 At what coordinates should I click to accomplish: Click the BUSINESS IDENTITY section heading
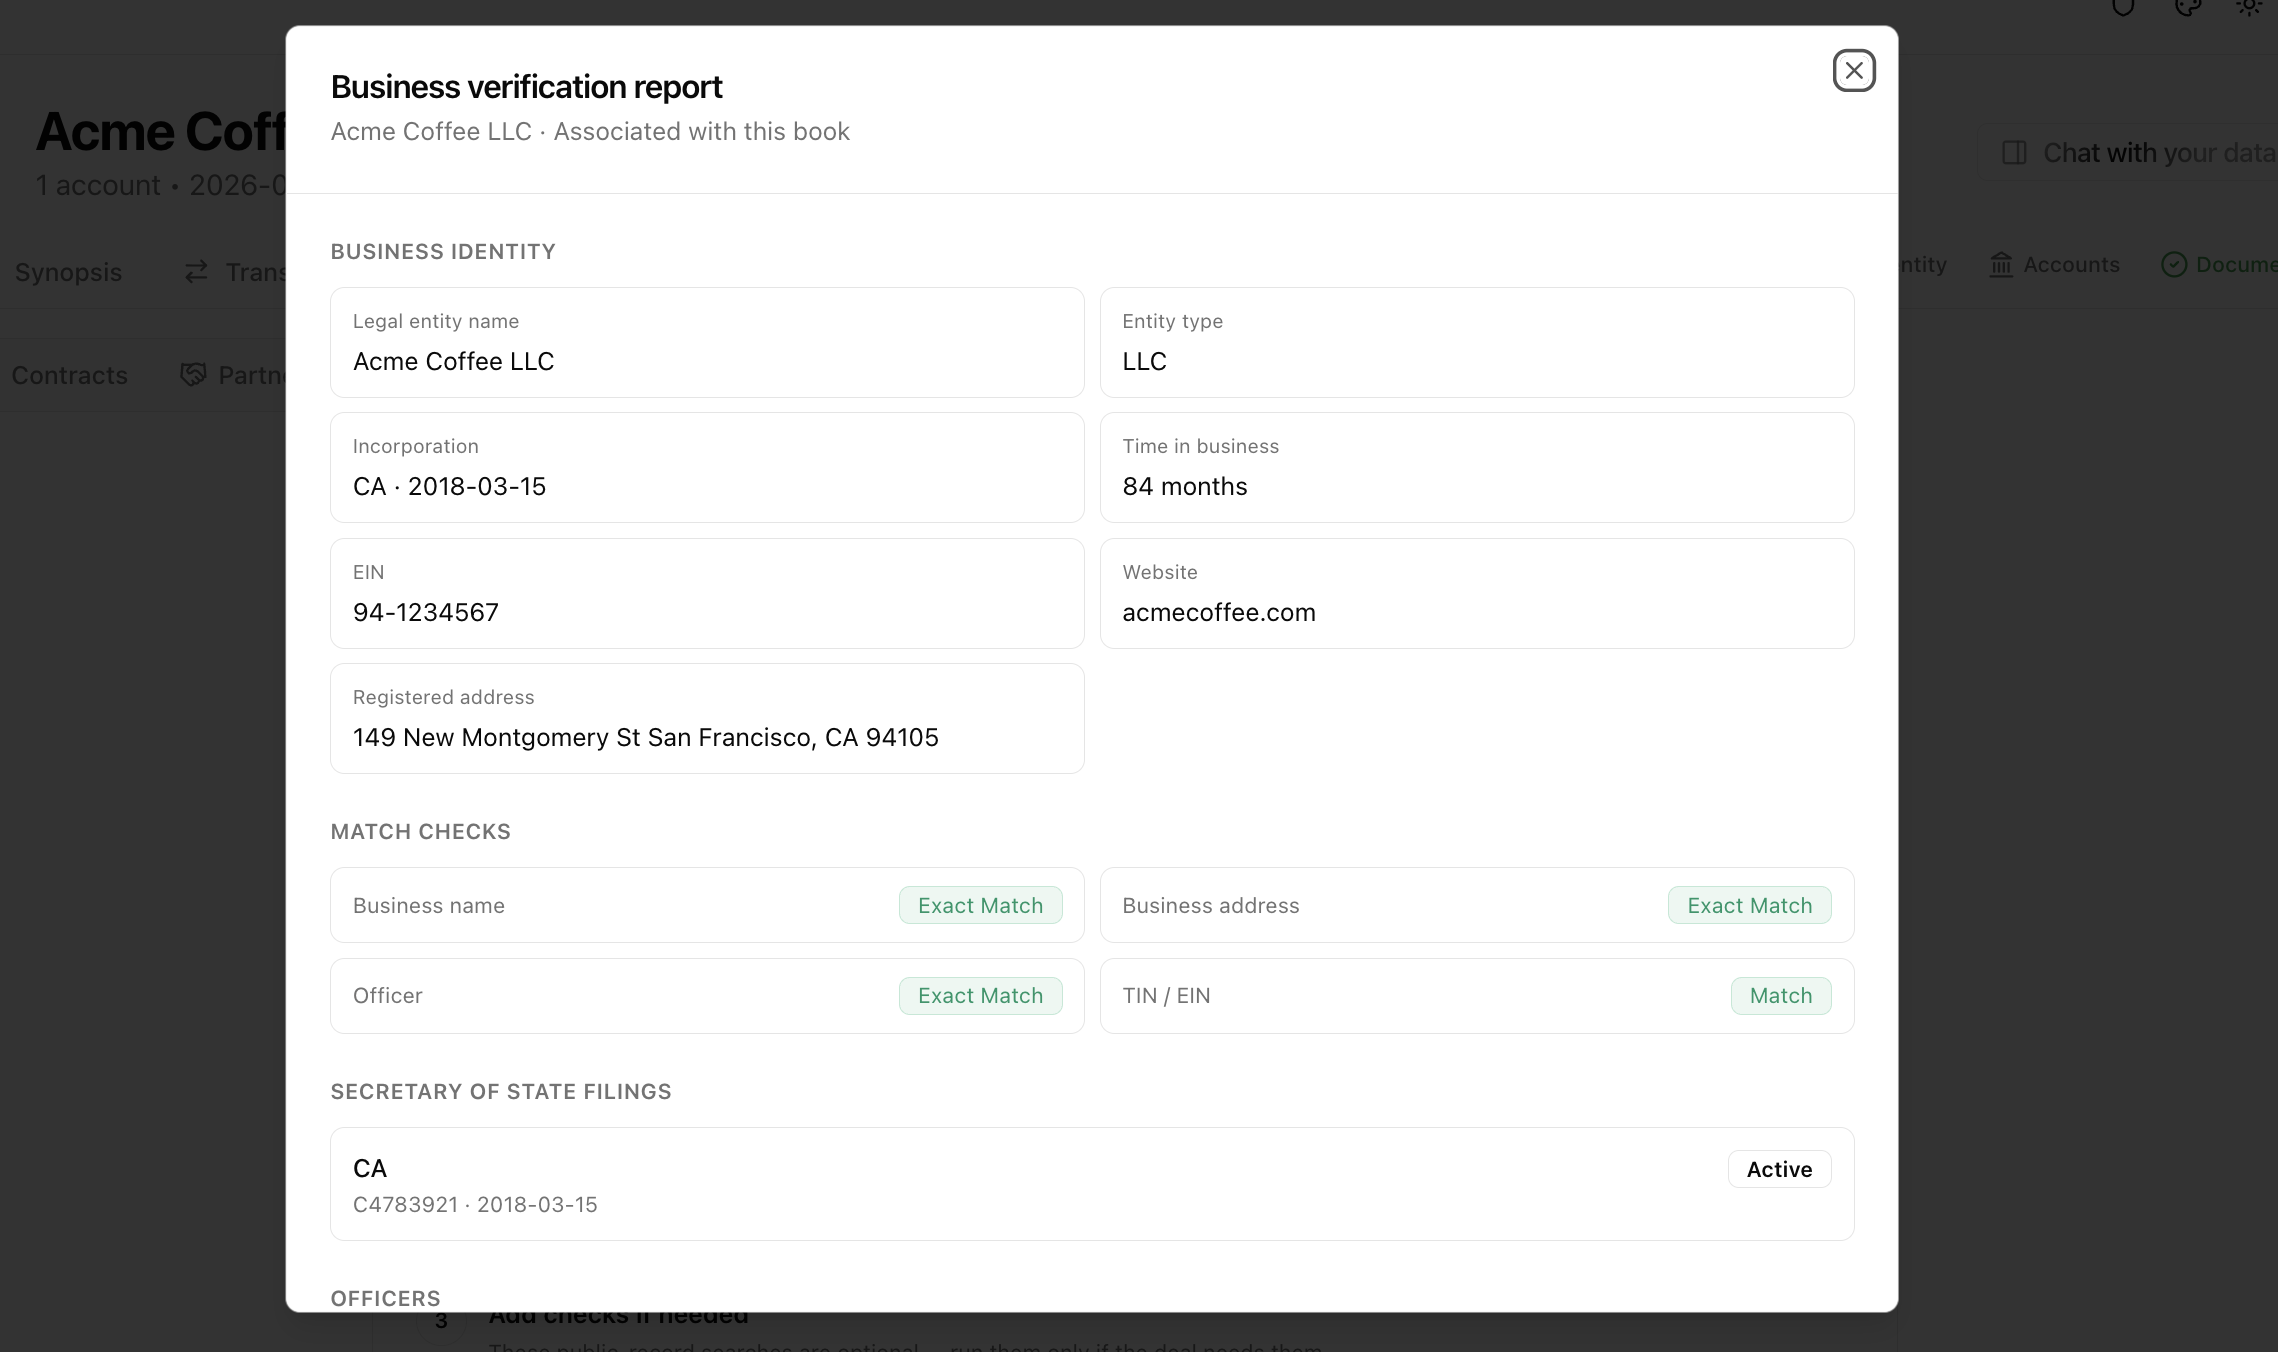[443, 252]
